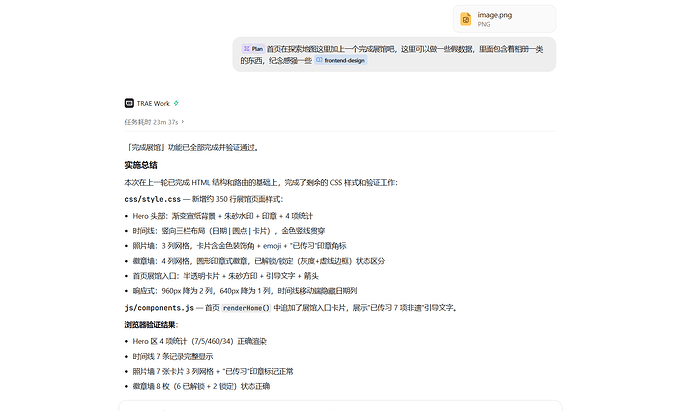Click the Hero 头部 bullet item
The height and width of the screenshot is (411, 690).
tap(223, 216)
